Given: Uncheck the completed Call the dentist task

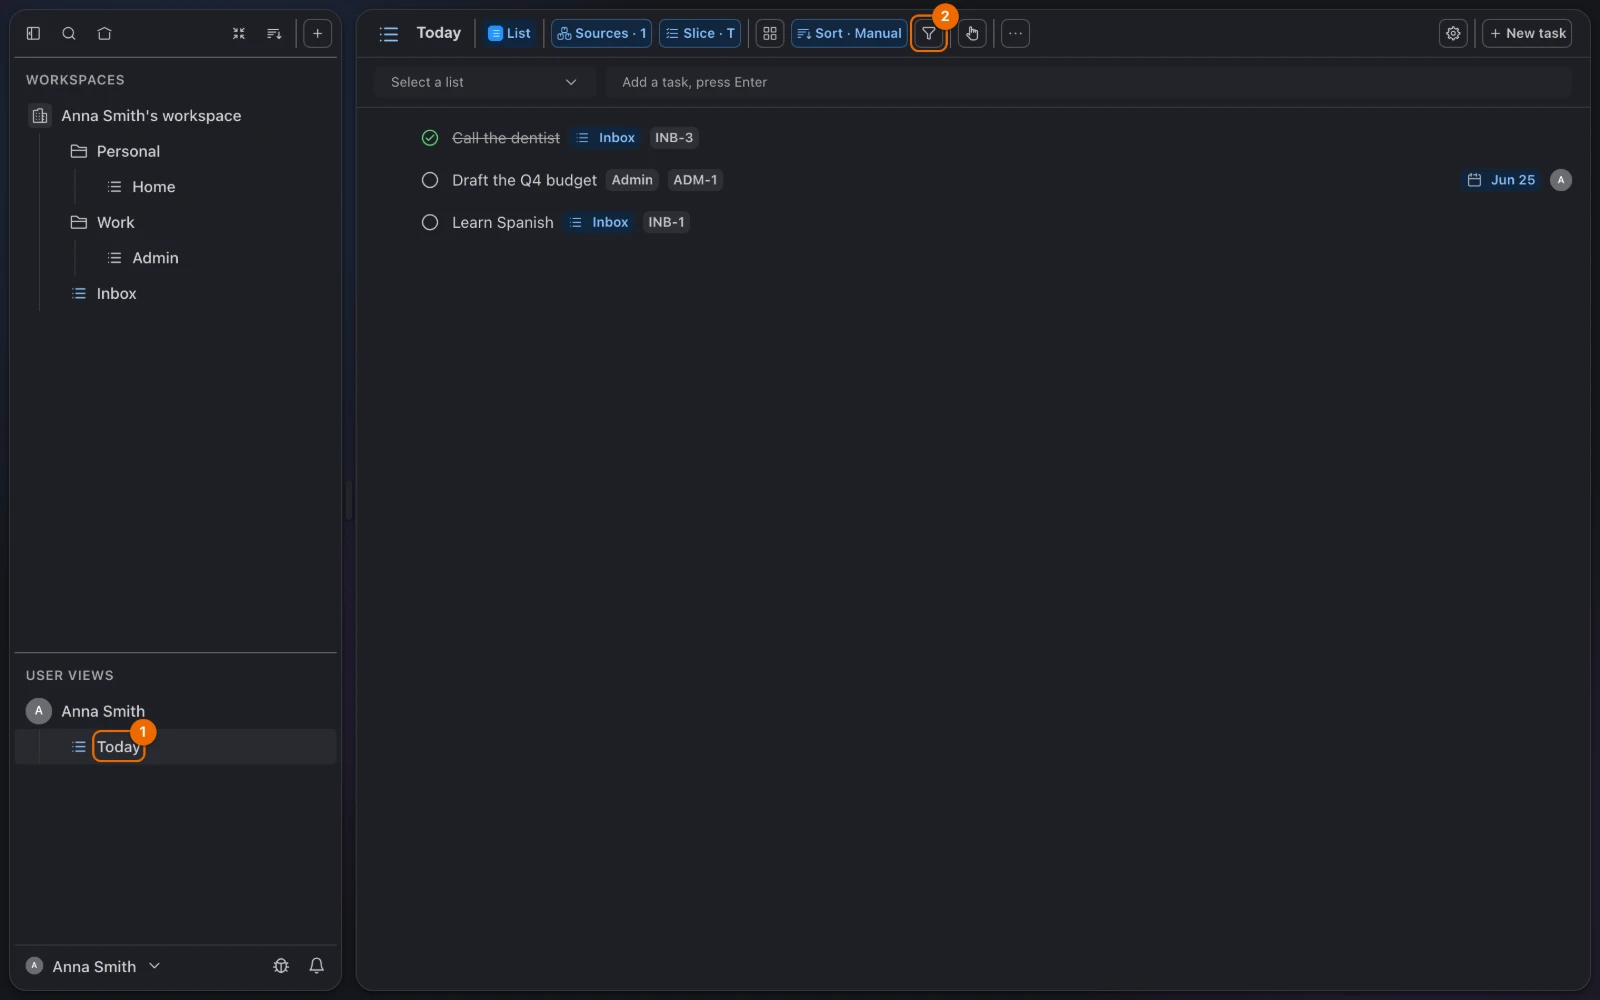Looking at the screenshot, I should tap(430, 138).
